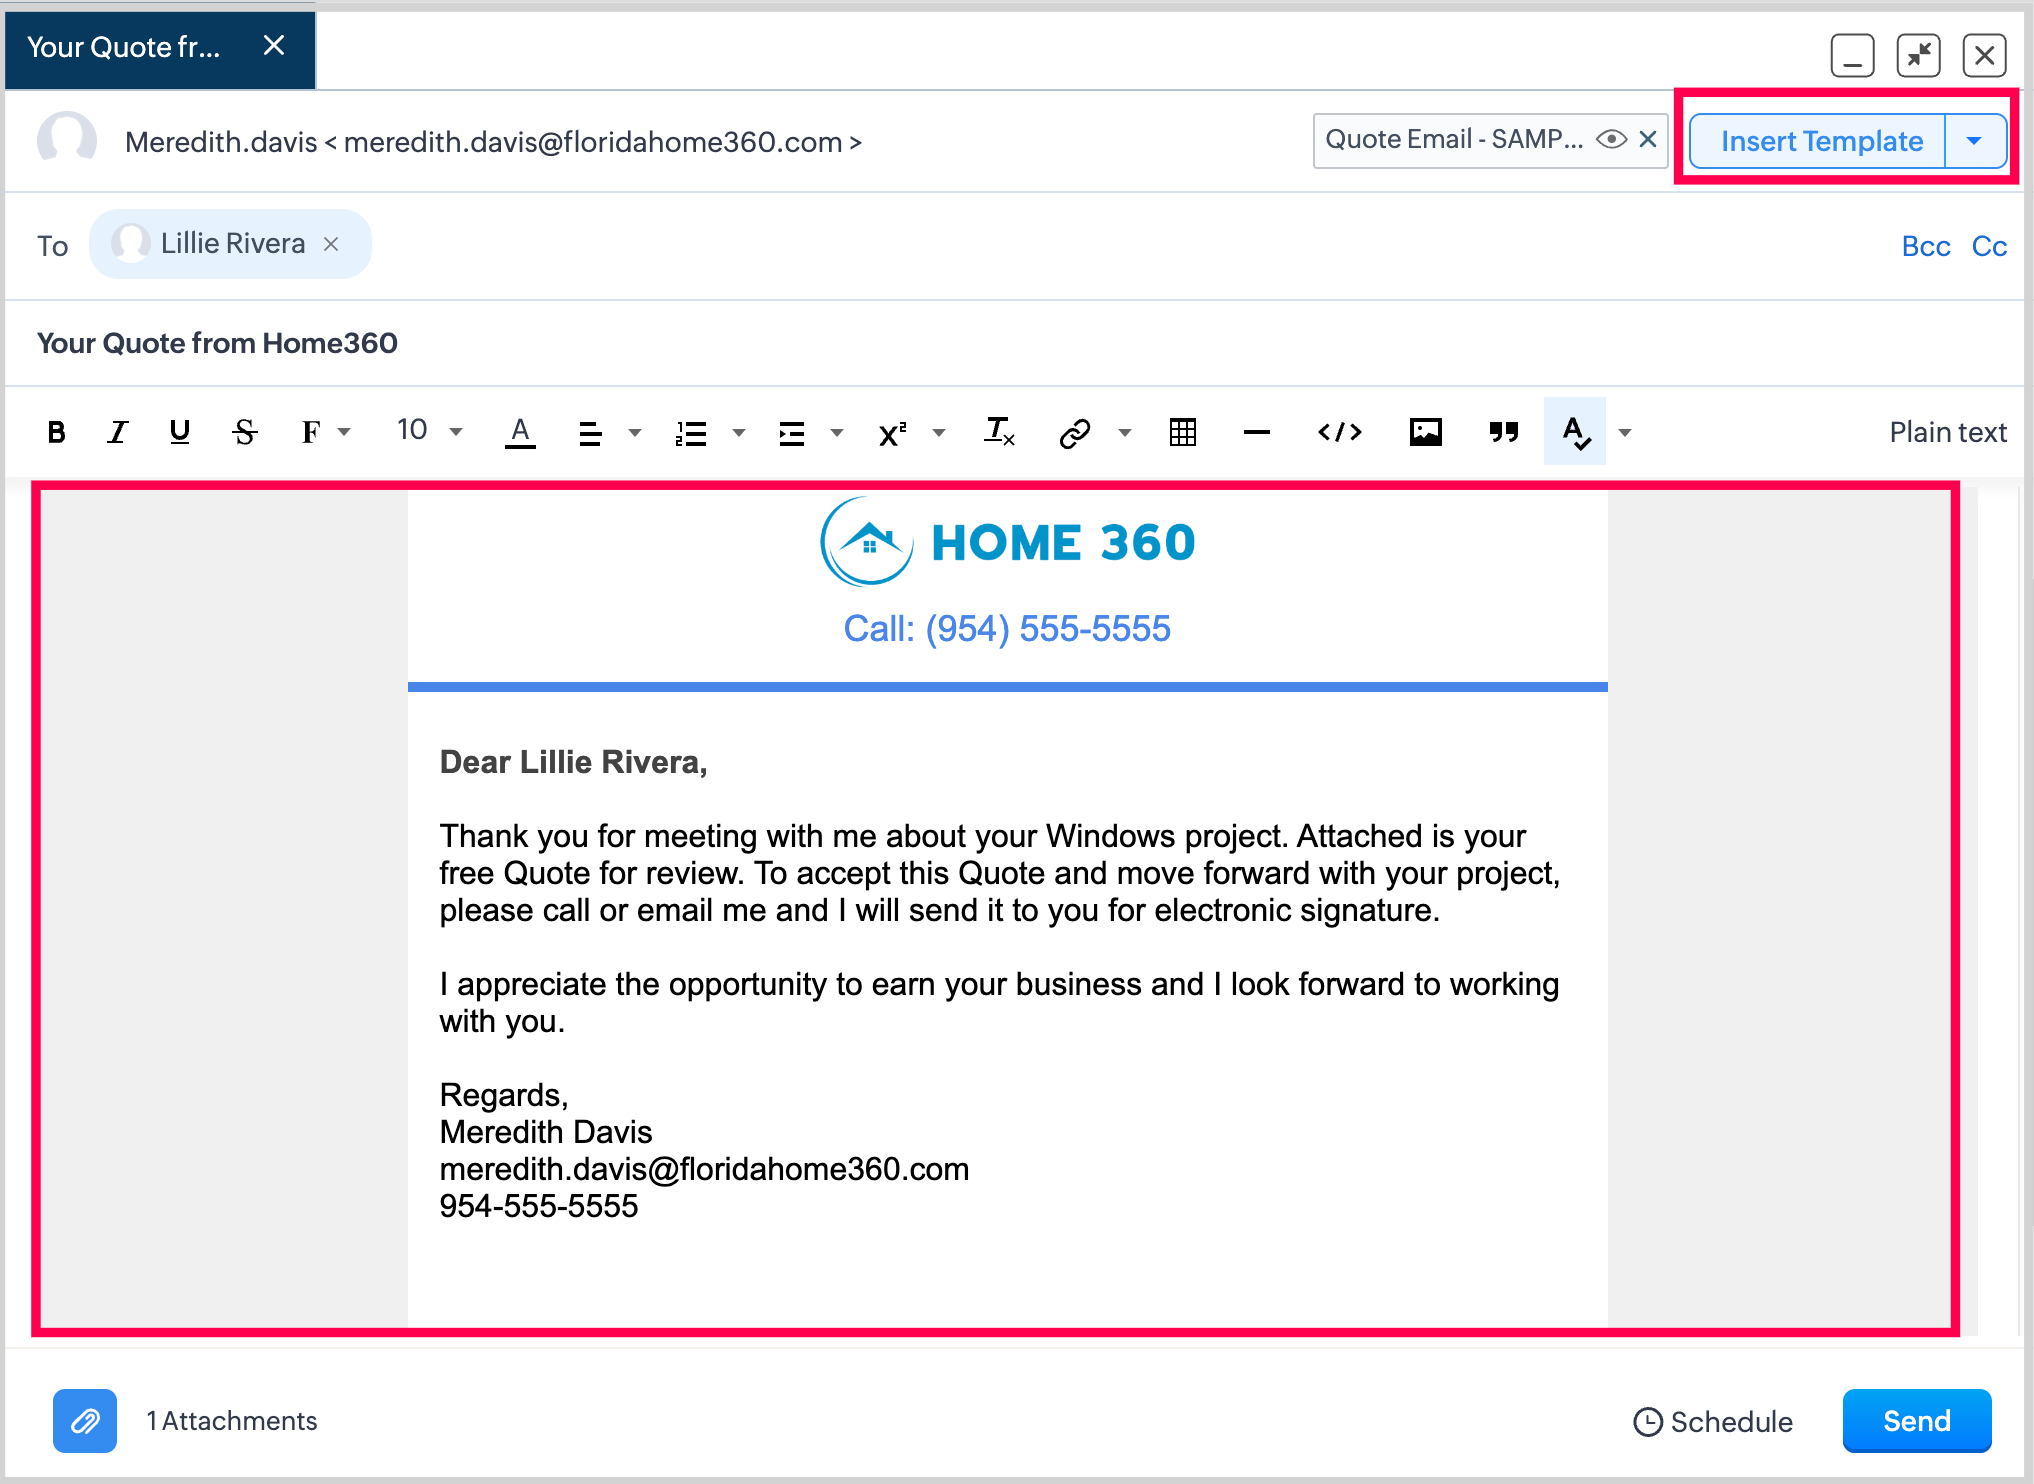Switch to Plain text mode
The height and width of the screenshot is (1484, 2034).
point(1947,432)
